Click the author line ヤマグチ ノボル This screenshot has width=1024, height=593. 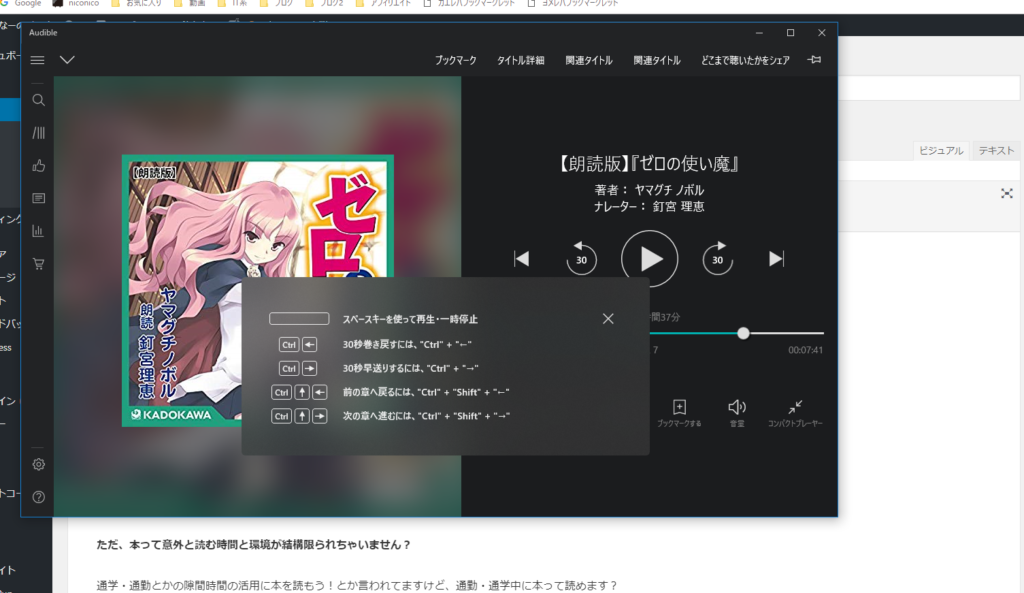point(649,190)
